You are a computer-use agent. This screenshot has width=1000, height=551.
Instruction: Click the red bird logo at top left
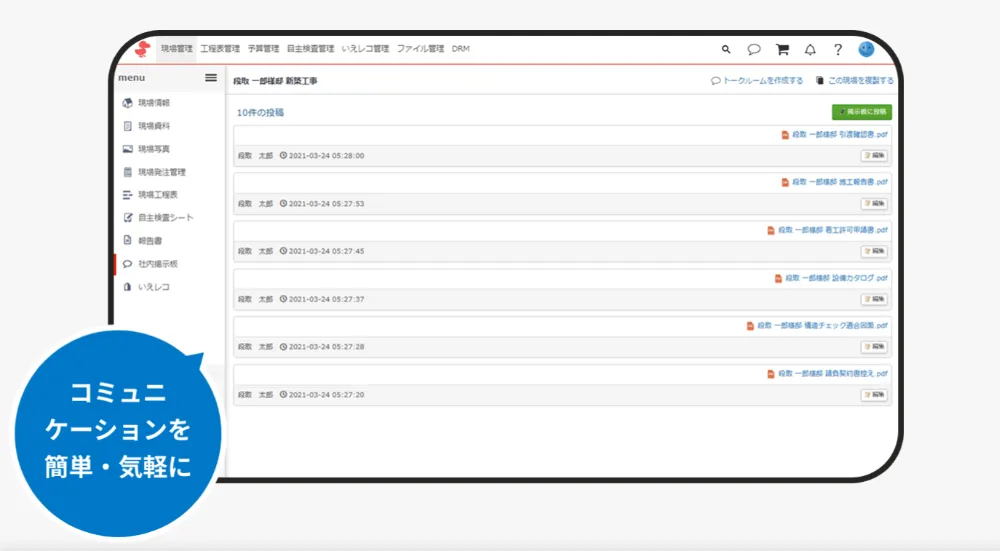144,49
